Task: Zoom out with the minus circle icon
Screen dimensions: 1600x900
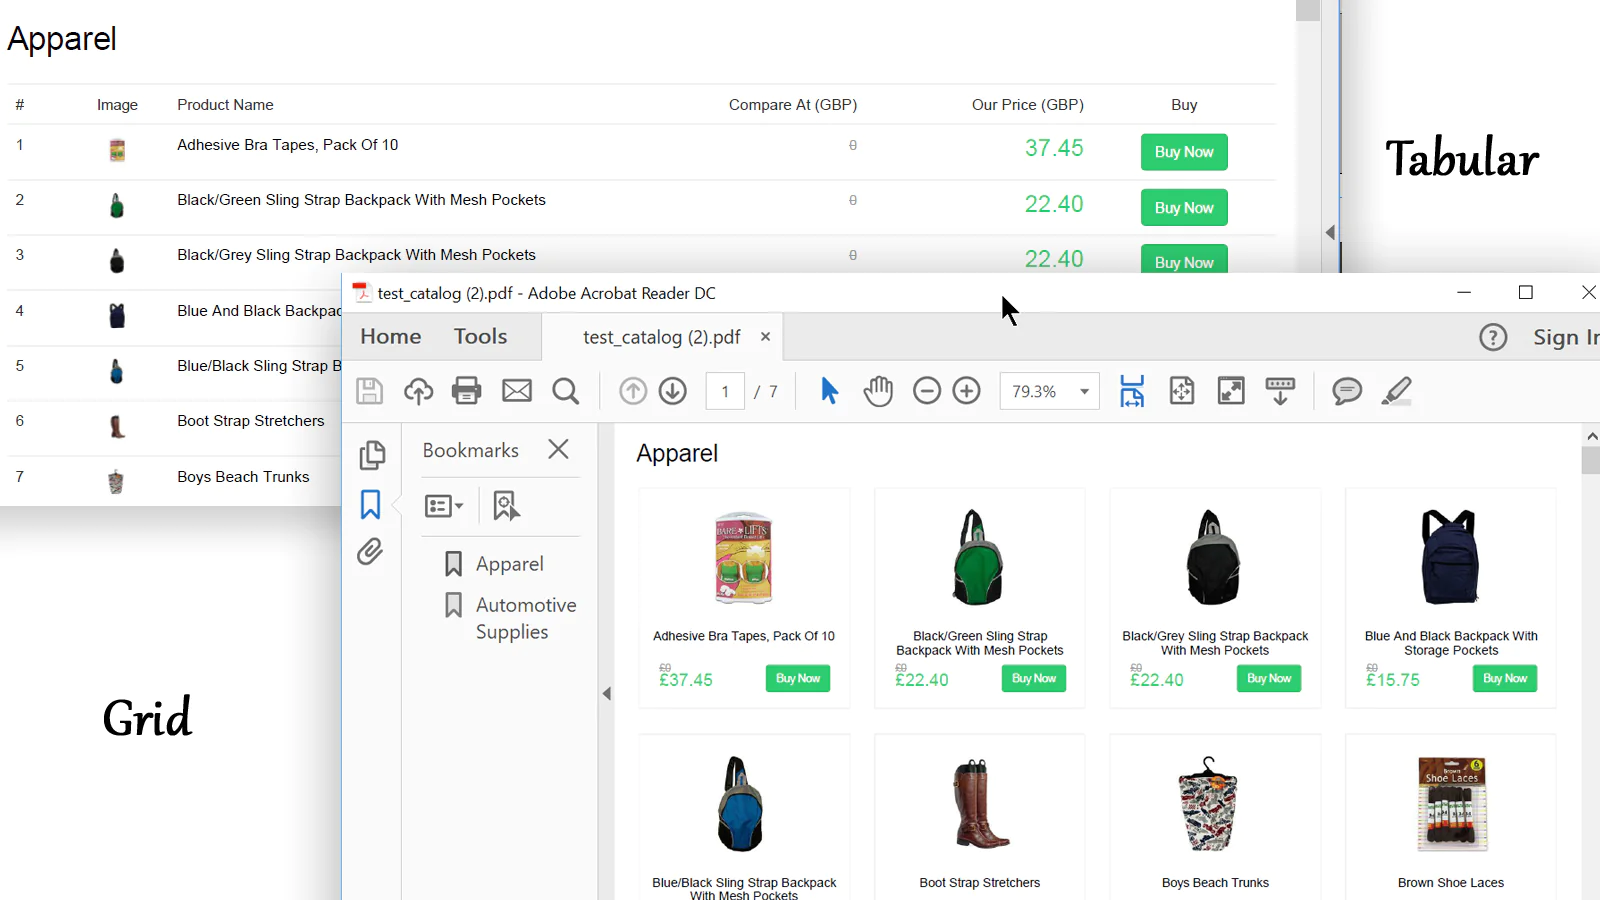Action: pyautogui.click(x=927, y=391)
